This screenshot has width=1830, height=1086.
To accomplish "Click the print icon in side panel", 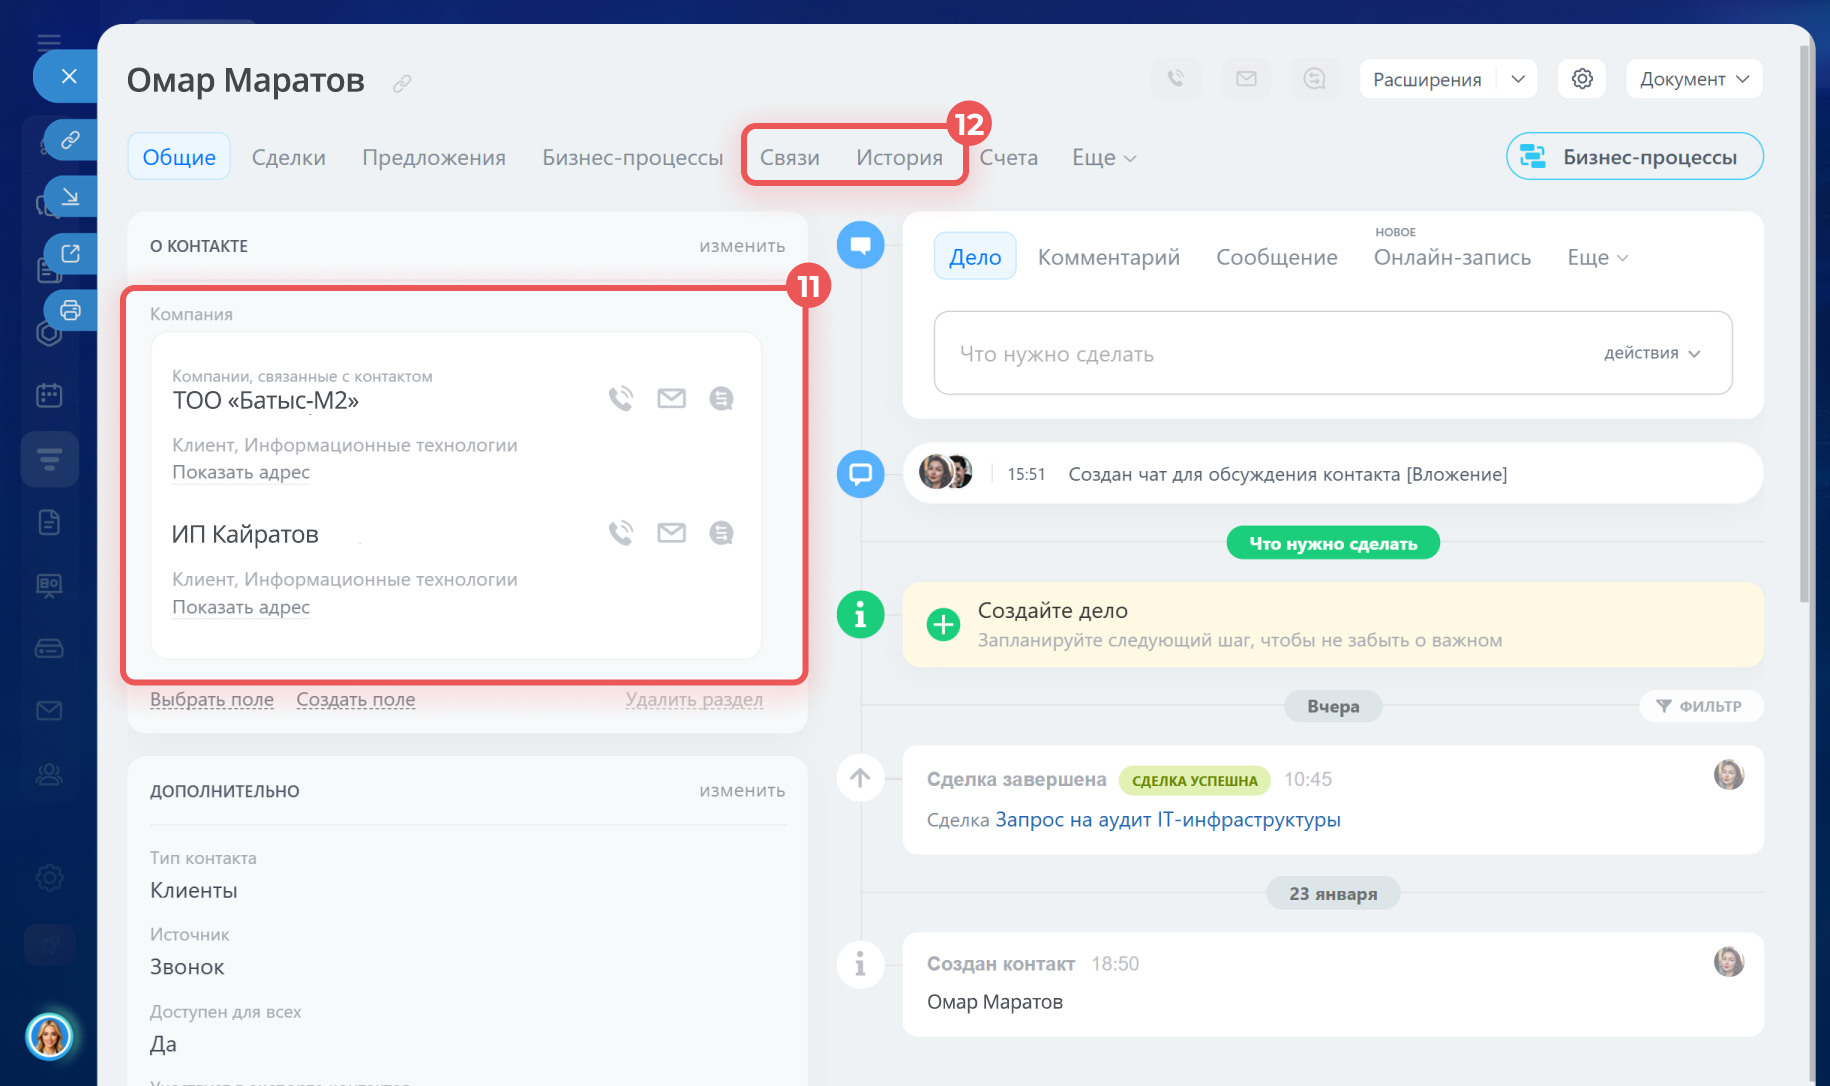I will pyautogui.click(x=70, y=310).
